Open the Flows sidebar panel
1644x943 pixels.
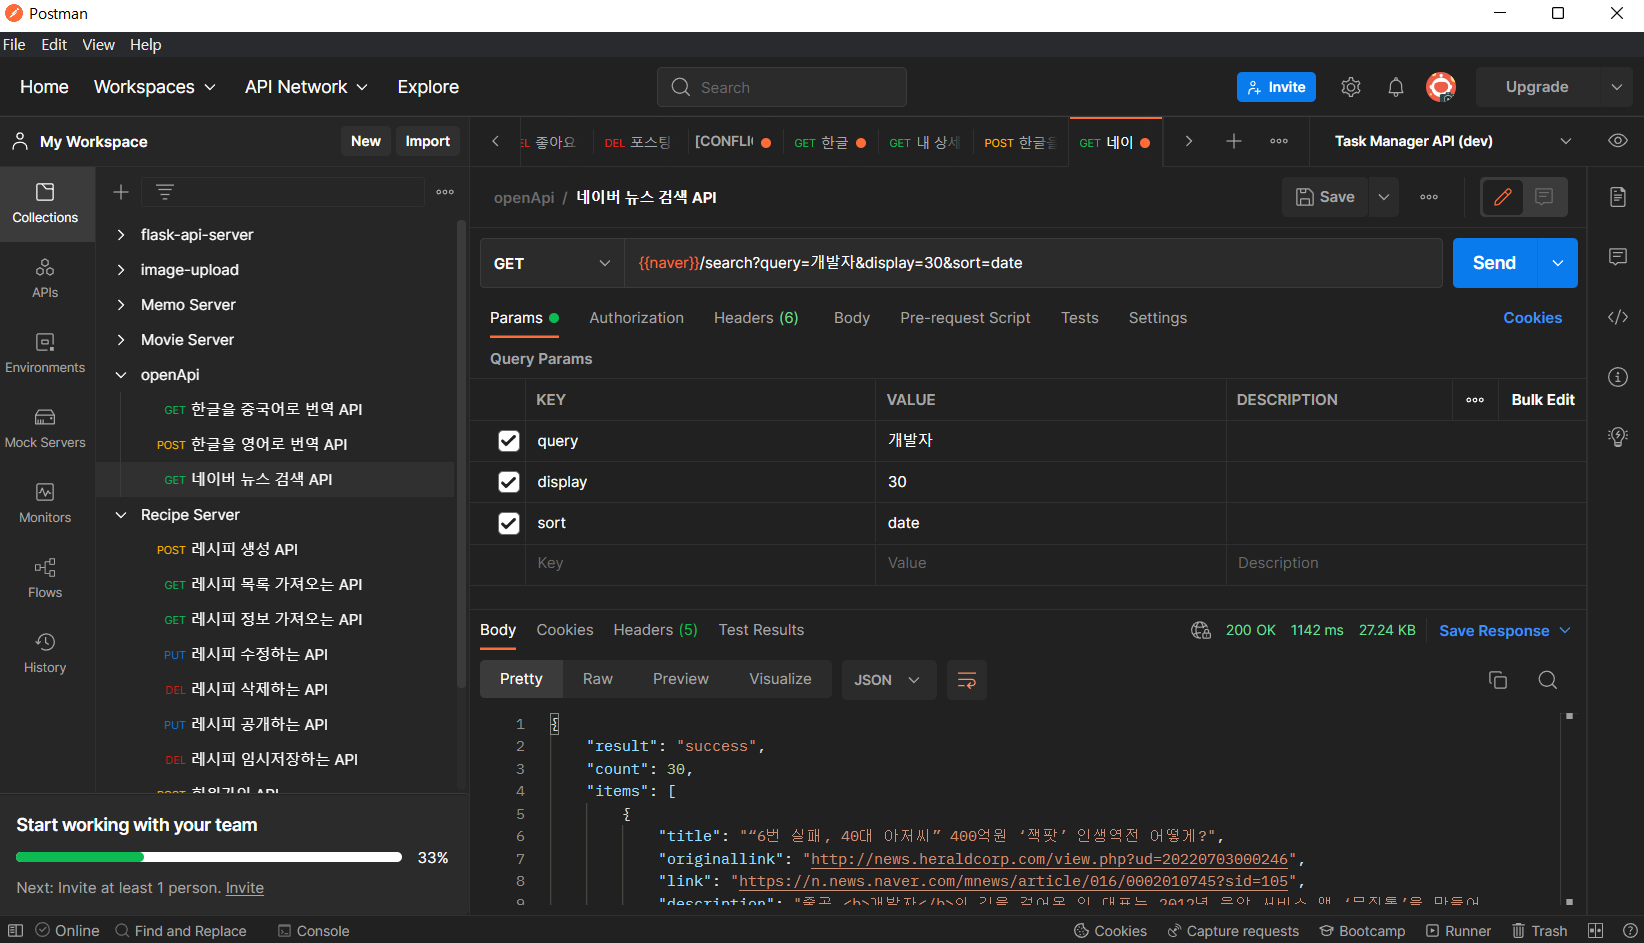point(45,578)
